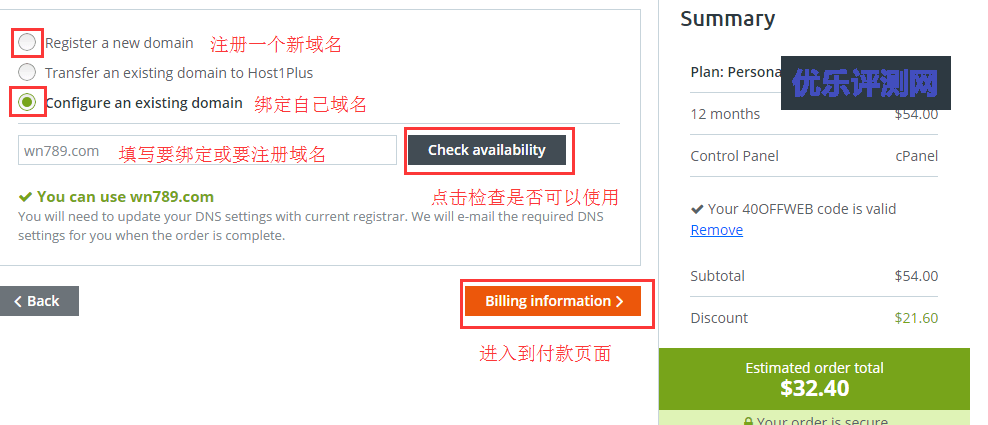This screenshot has width=988, height=425.
Task: Click green checkmark beside "You can use wn789.com"
Action: pos(25,197)
